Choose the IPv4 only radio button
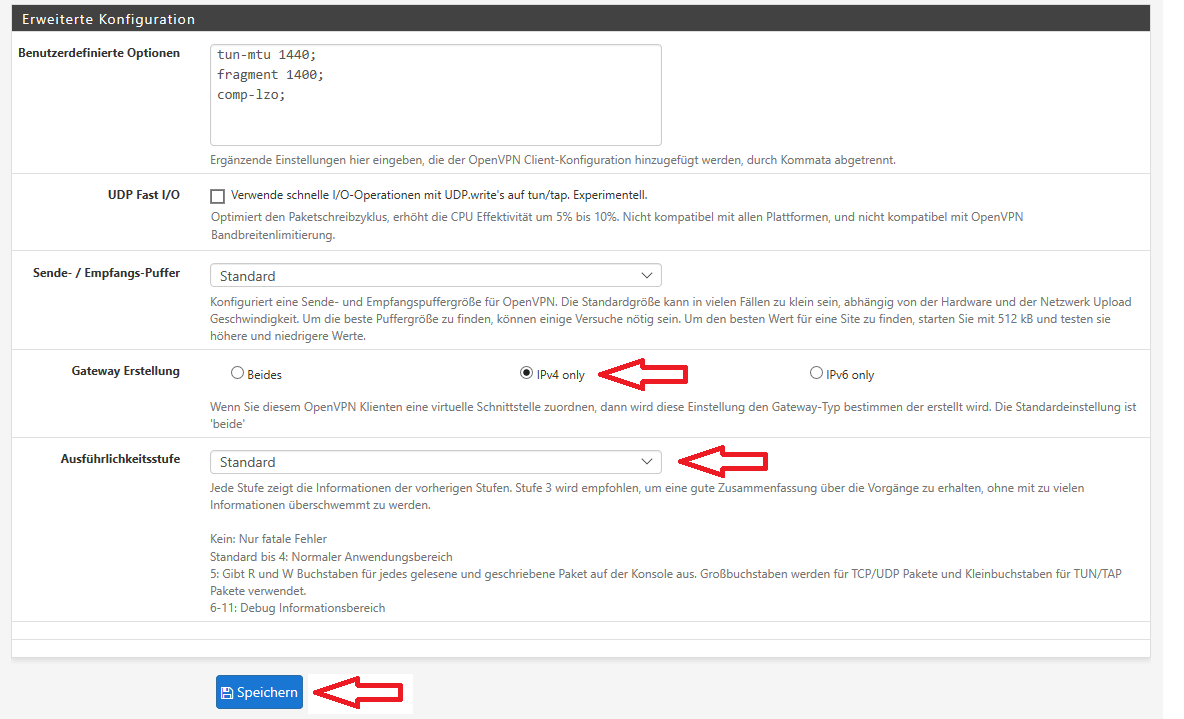 [x=526, y=374]
